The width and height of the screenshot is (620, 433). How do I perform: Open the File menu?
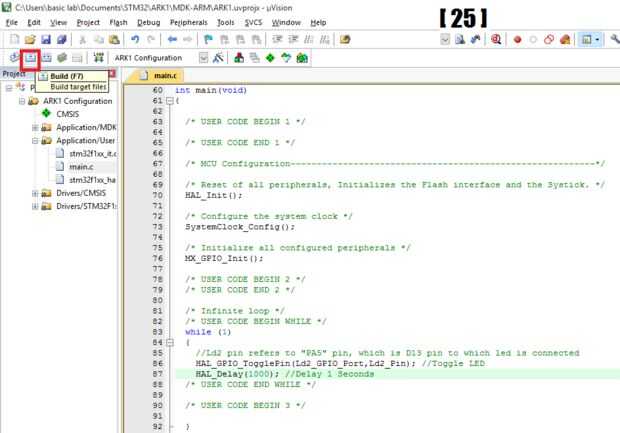click(x=12, y=23)
